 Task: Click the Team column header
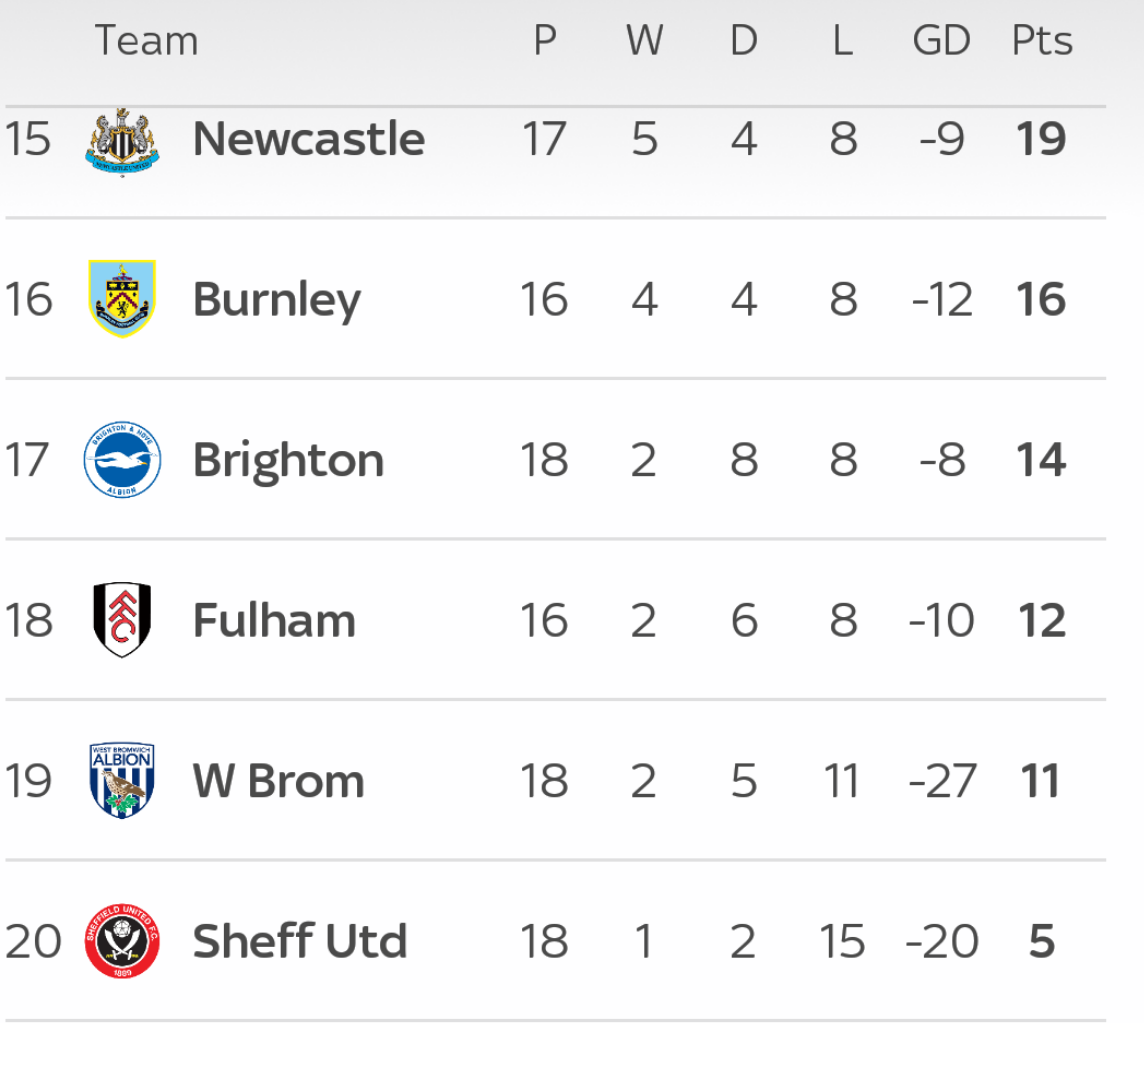click(147, 40)
